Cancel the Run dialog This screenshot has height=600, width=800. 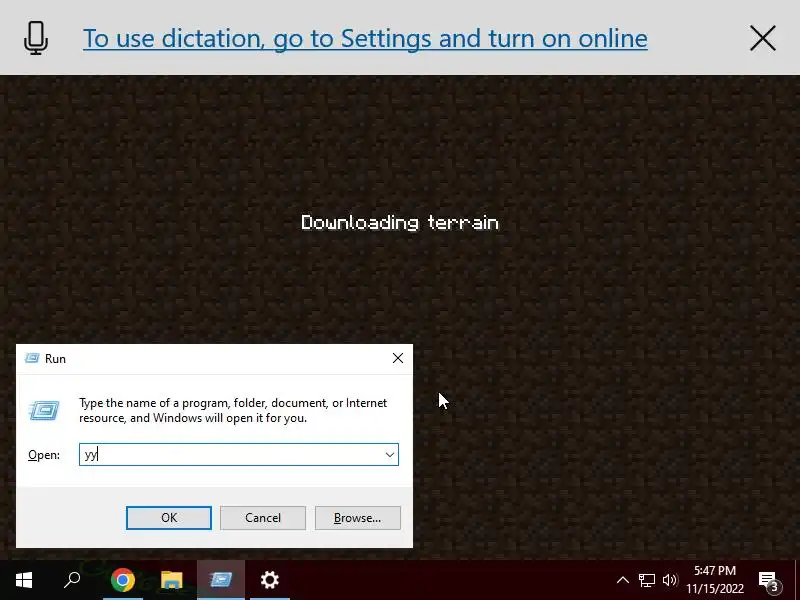263,518
